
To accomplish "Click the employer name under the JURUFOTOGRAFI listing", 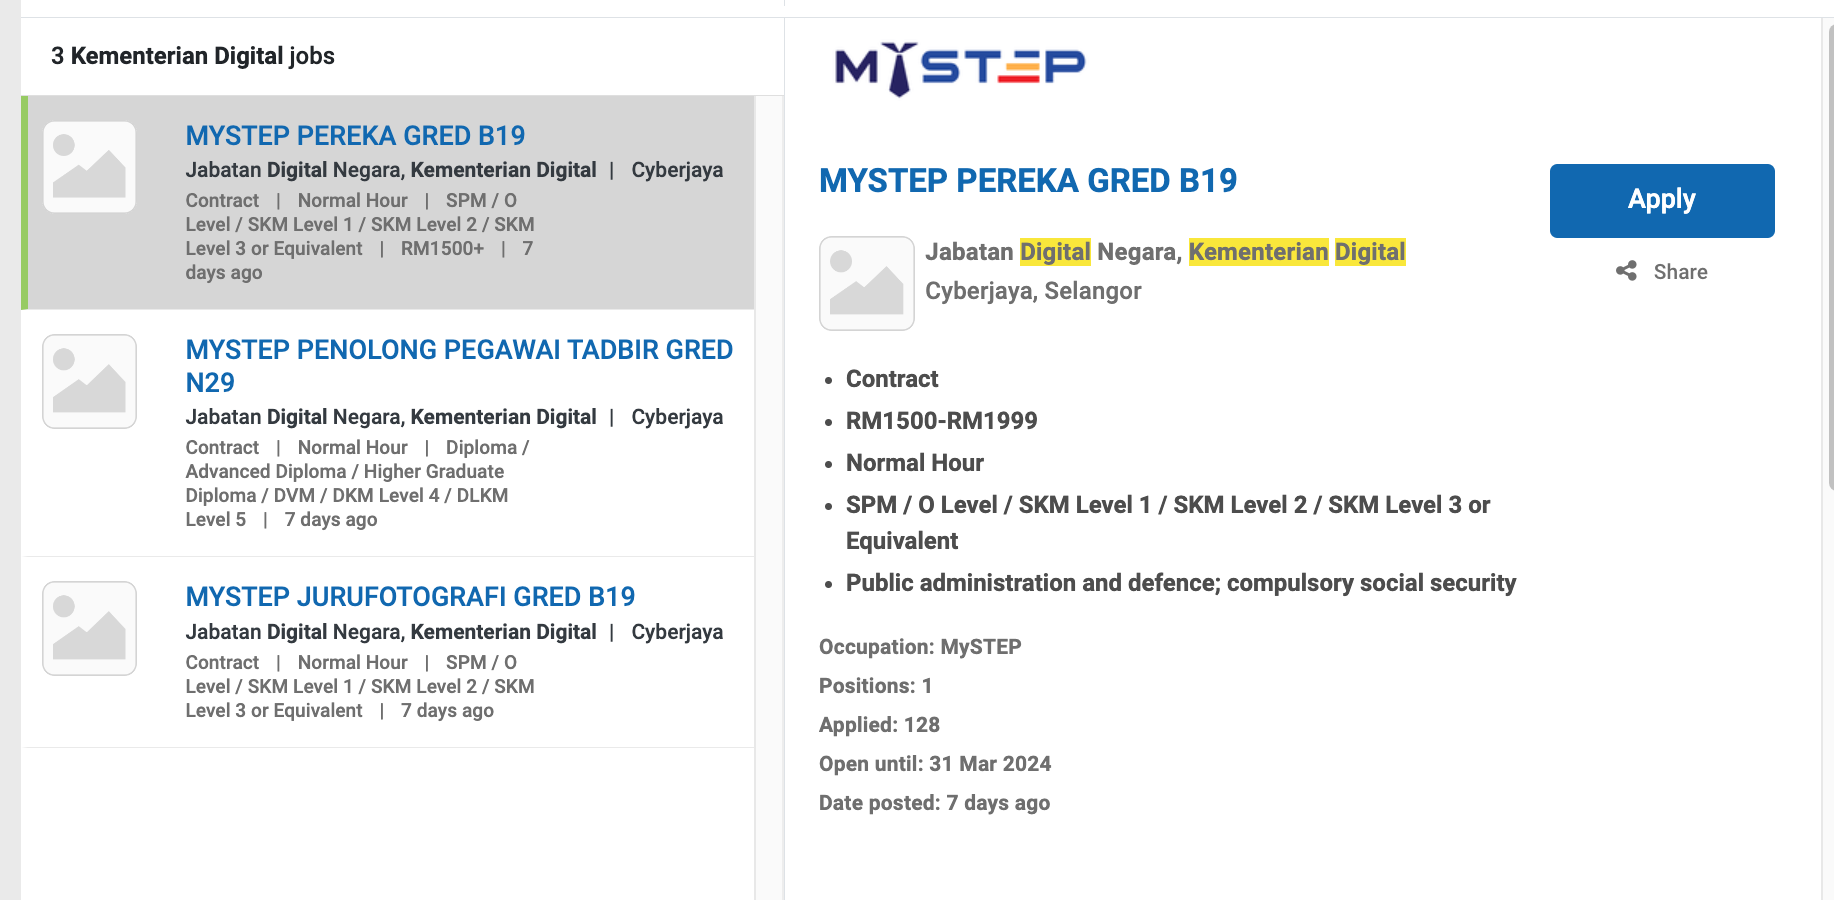I will tap(390, 632).
